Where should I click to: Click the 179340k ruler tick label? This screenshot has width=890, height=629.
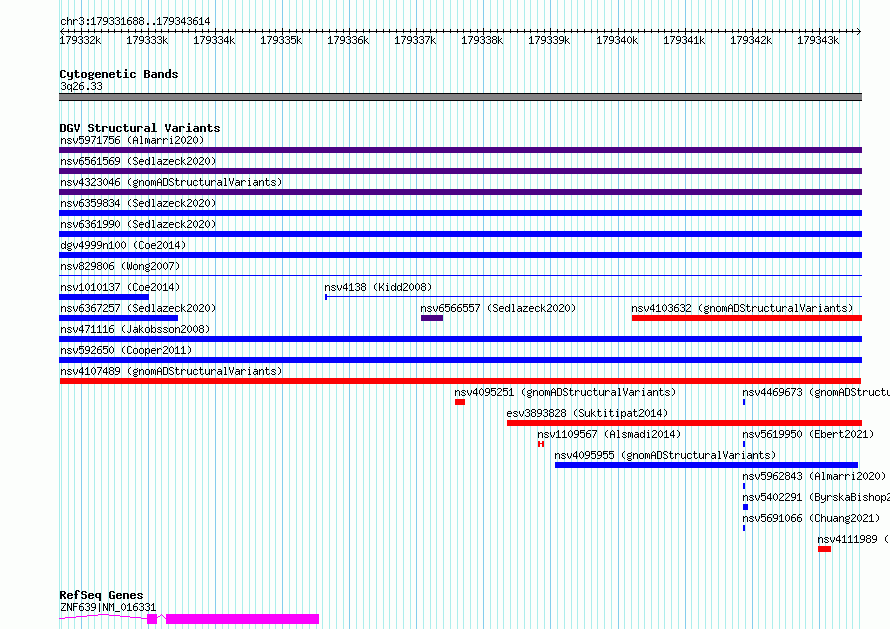(617, 40)
